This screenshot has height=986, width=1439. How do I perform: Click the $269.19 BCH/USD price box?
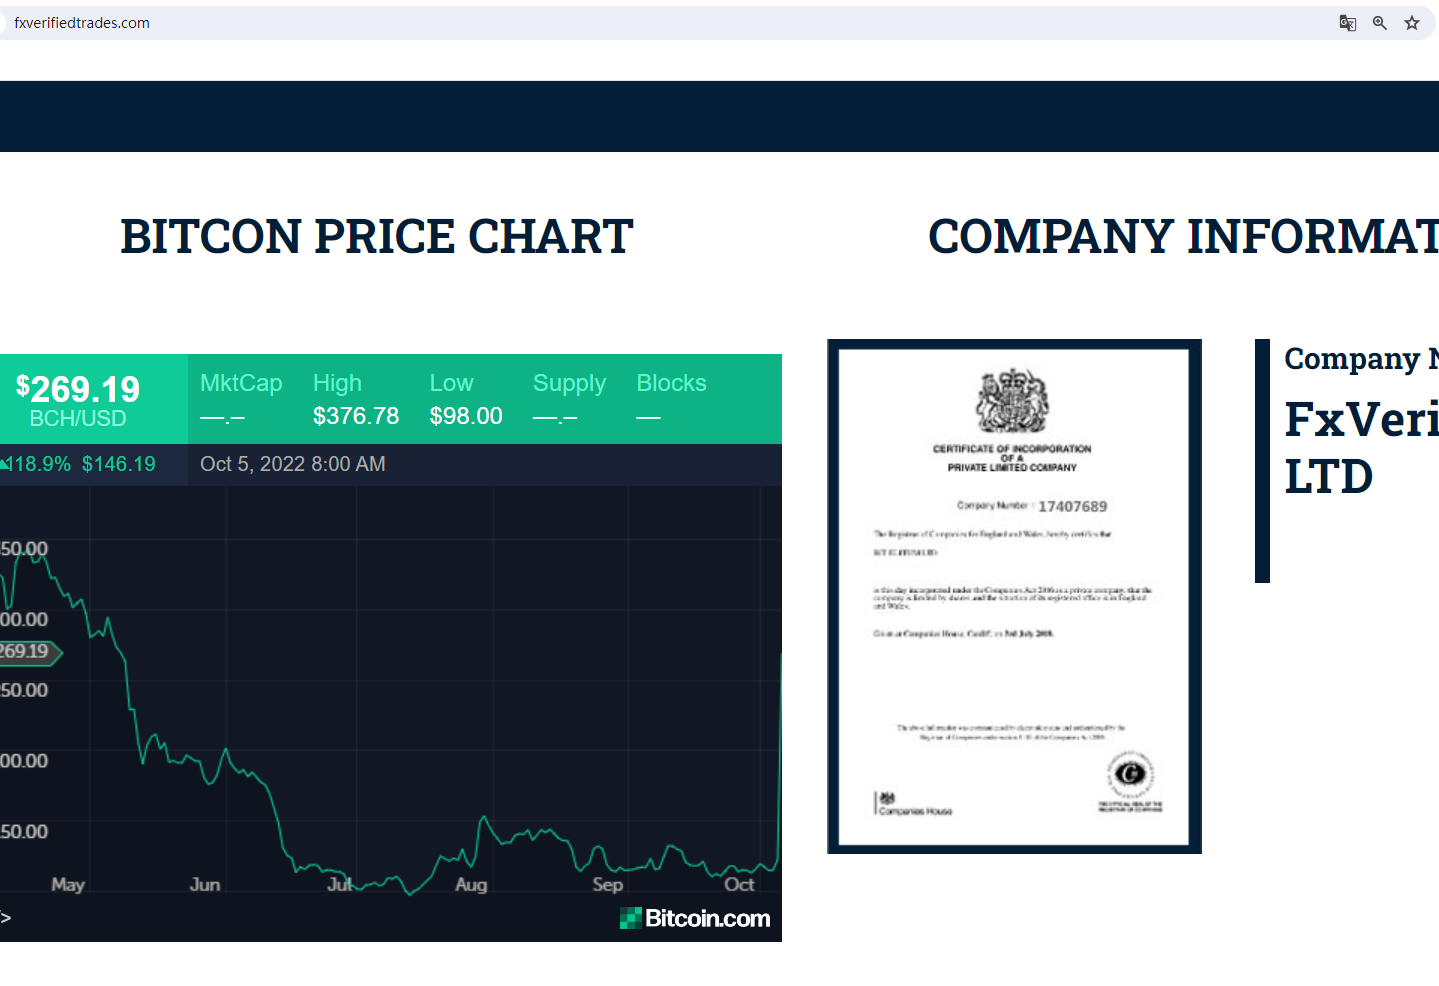pyautogui.click(x=78, y=399)
